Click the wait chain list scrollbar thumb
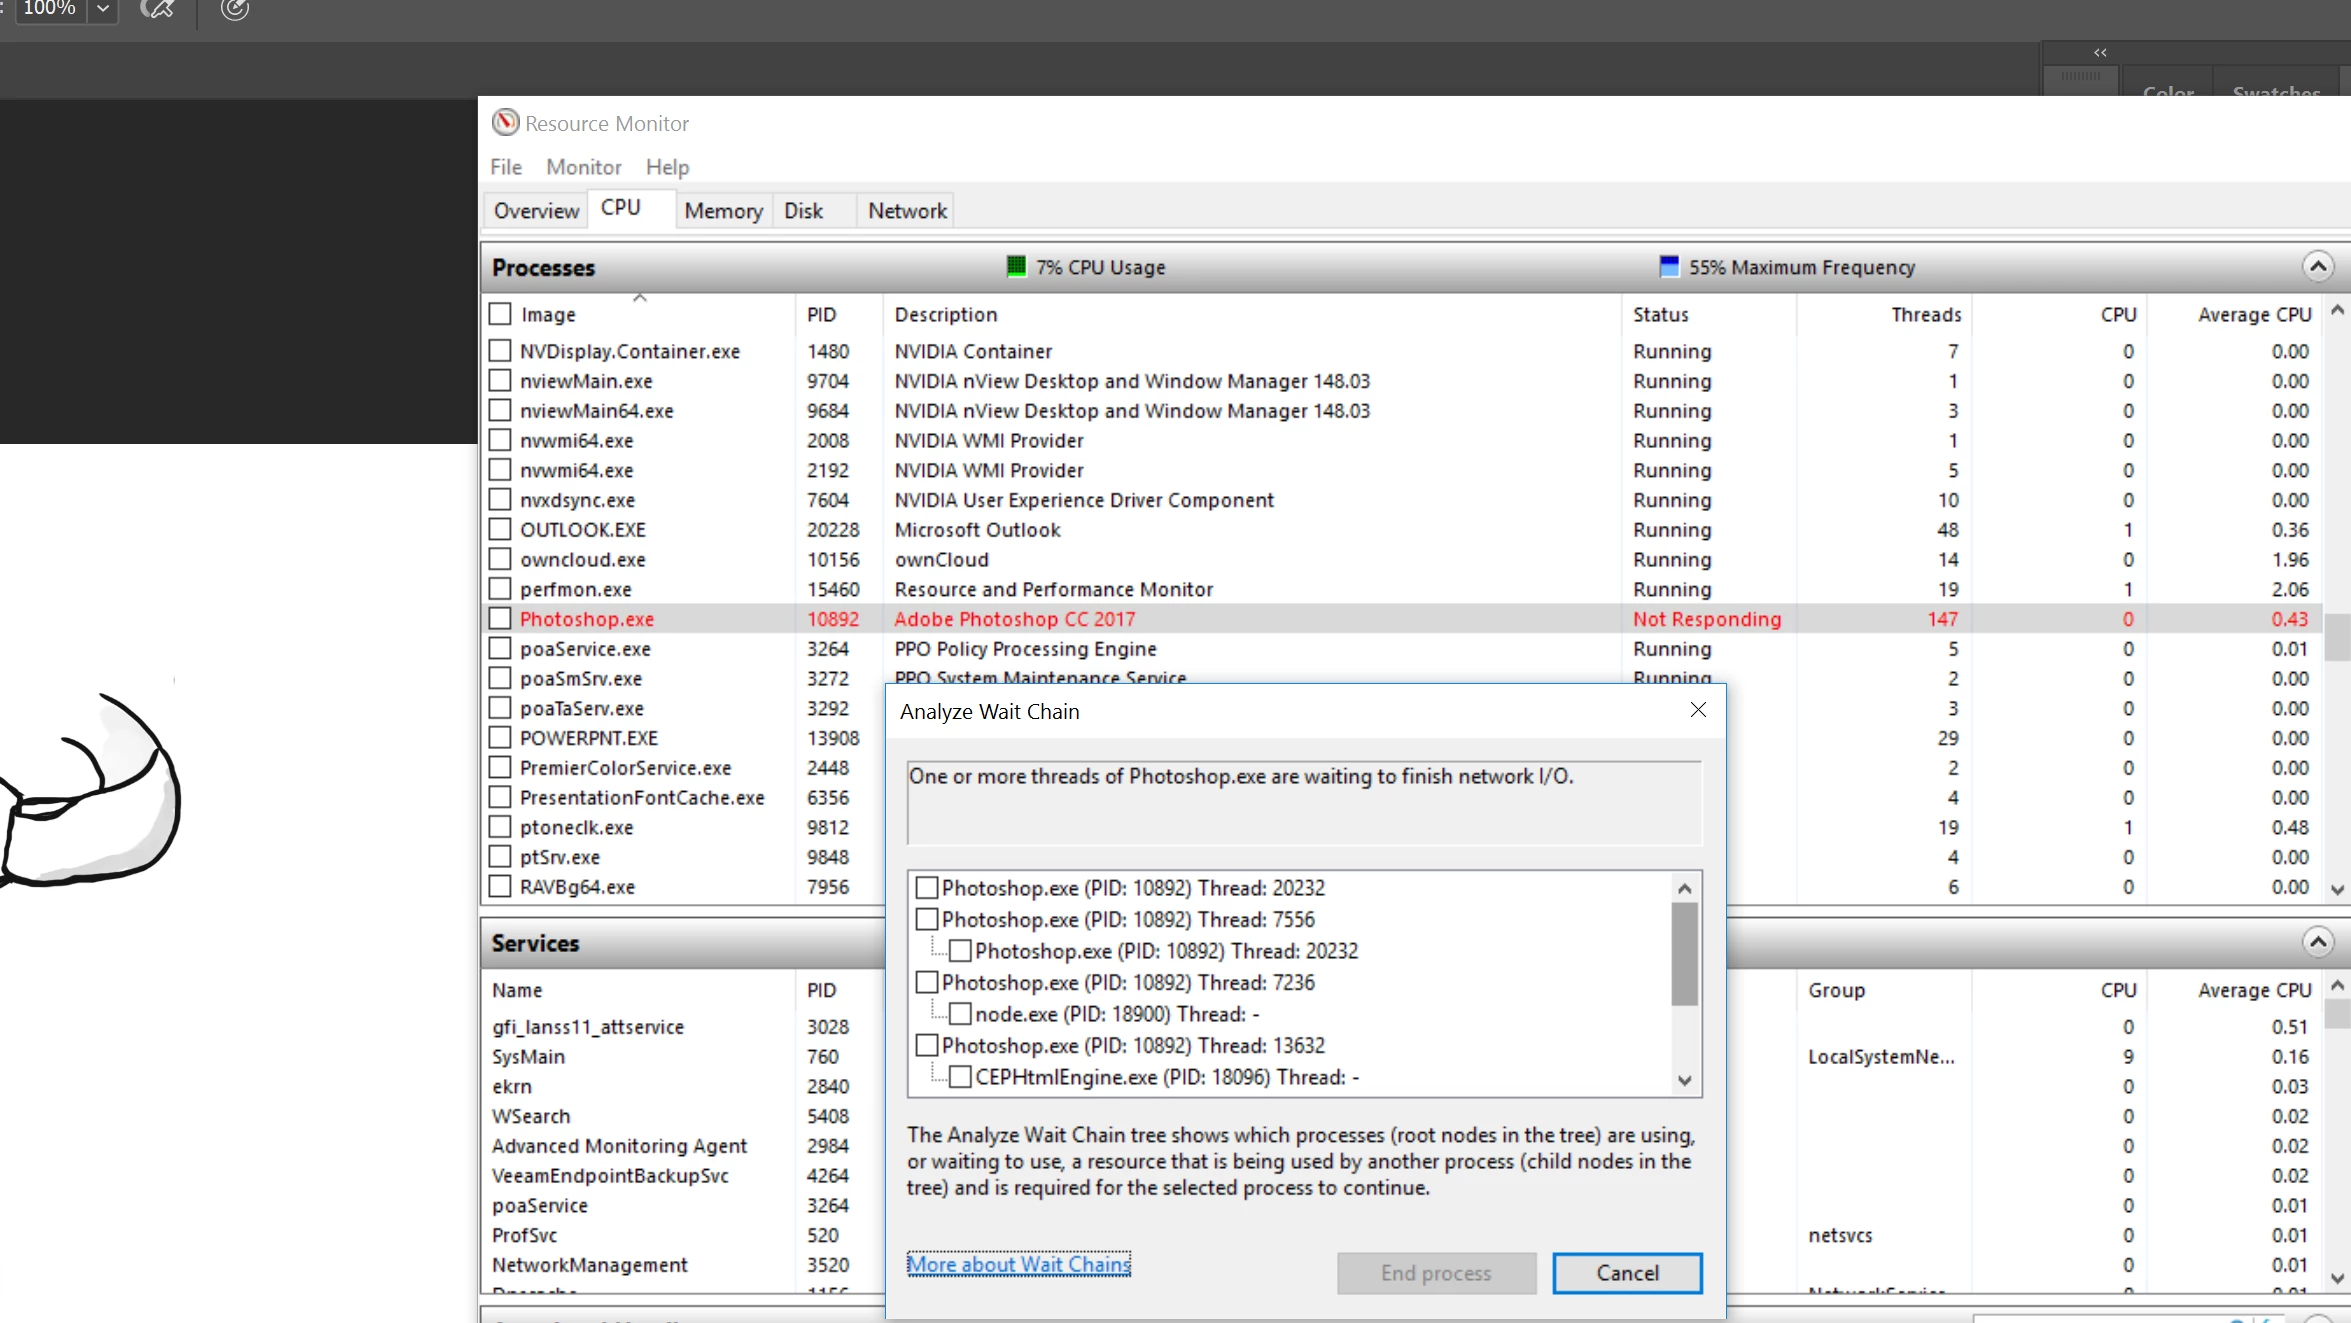Screen dimensions: 2351x1323 [1684, 953]
